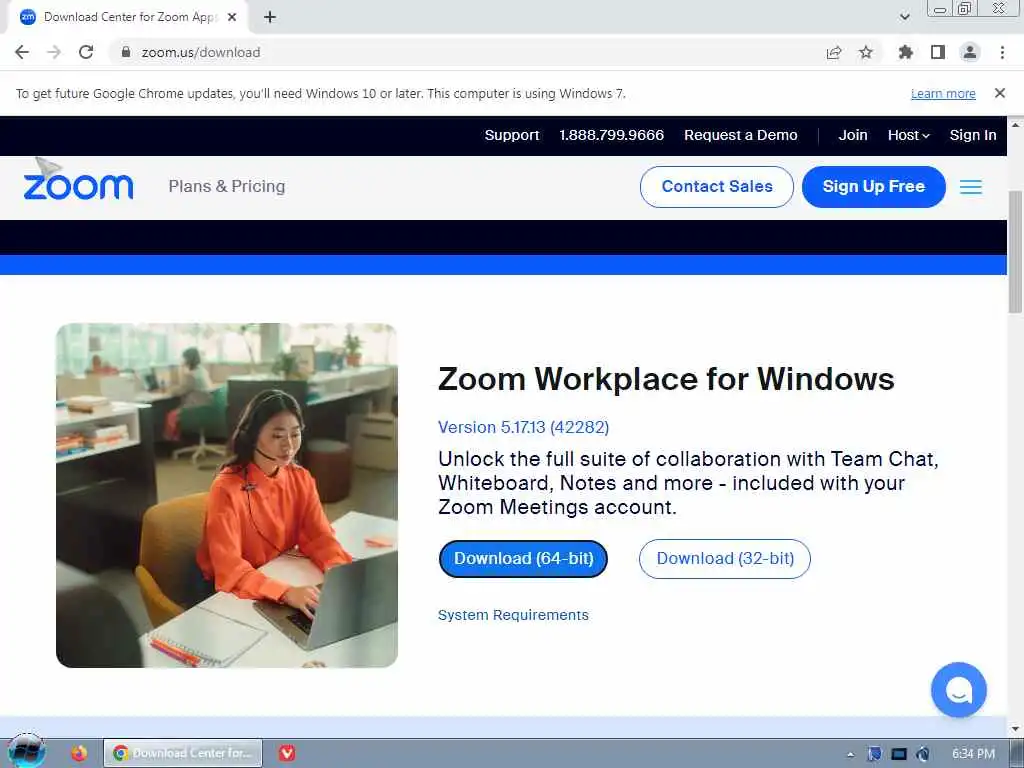Dismiss the Chrome update notification bar
1024x768 pixels.
point(1000,93)
